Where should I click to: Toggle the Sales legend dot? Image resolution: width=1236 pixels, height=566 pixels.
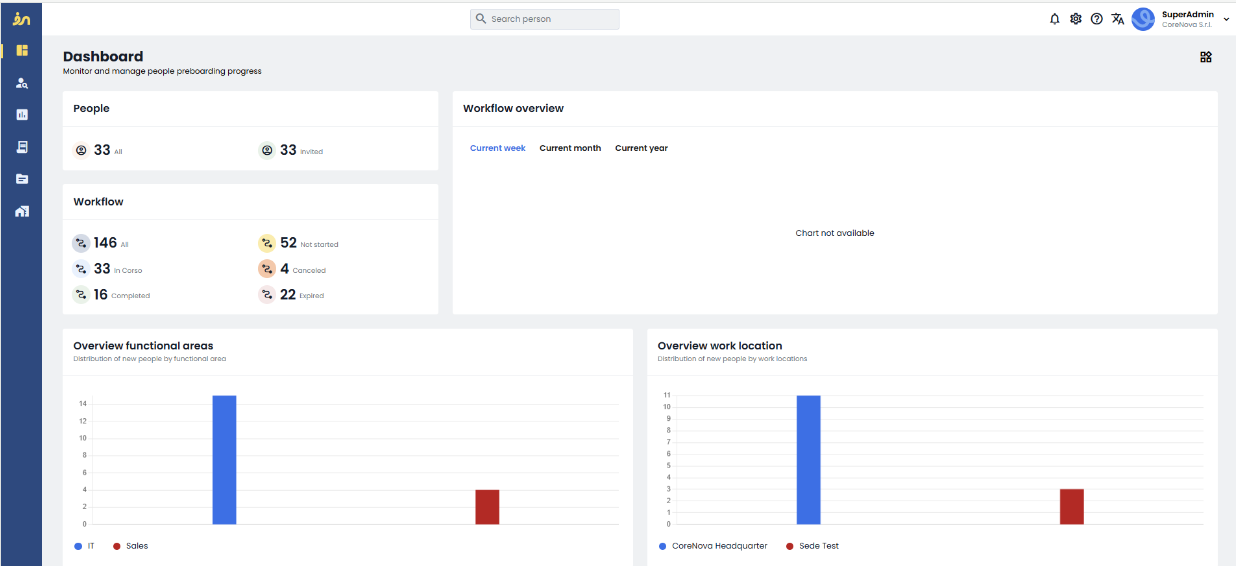tap(117, 546)
